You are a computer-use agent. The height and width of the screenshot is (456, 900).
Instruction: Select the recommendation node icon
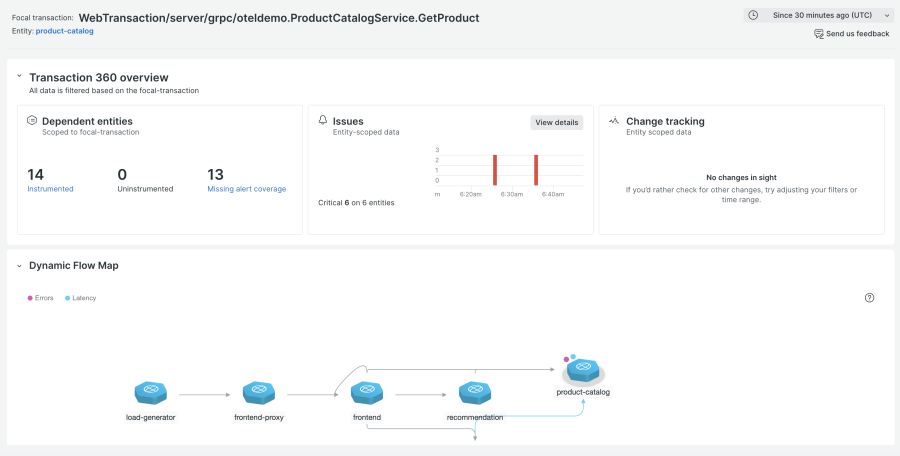click(475, 393)
